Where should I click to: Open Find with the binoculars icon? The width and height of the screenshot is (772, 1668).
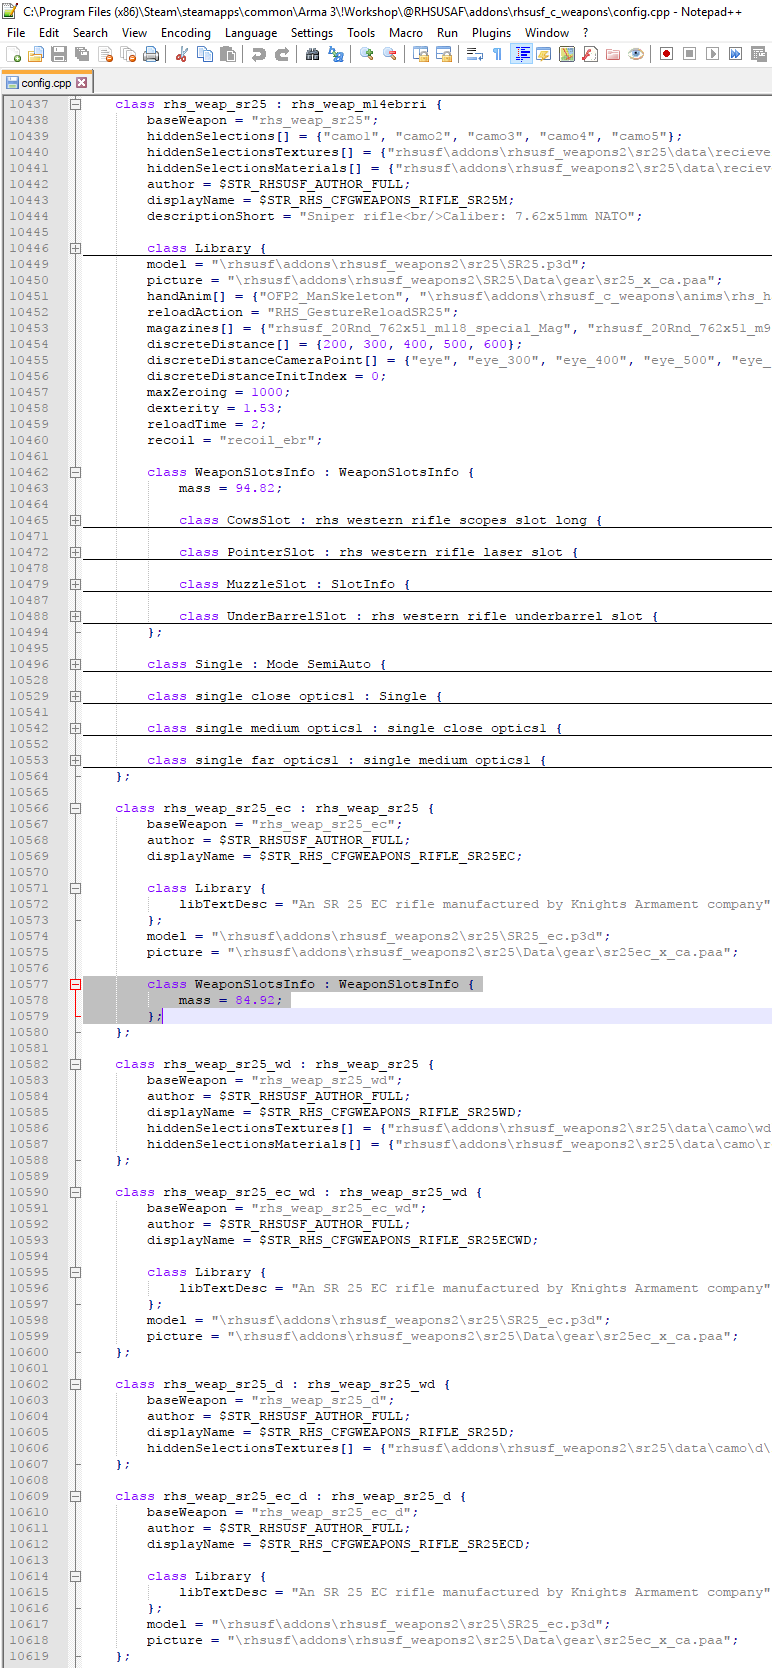(x=313, y=54)
